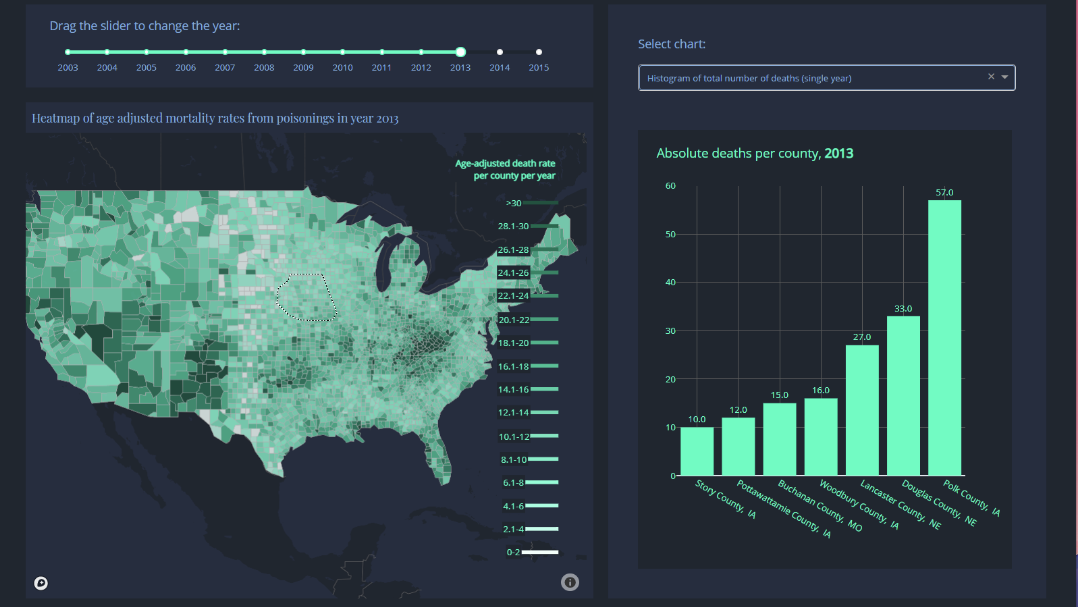1078x607 pixels.
Task: Click the Mapbox logo on the map
Action: [41, 583]
